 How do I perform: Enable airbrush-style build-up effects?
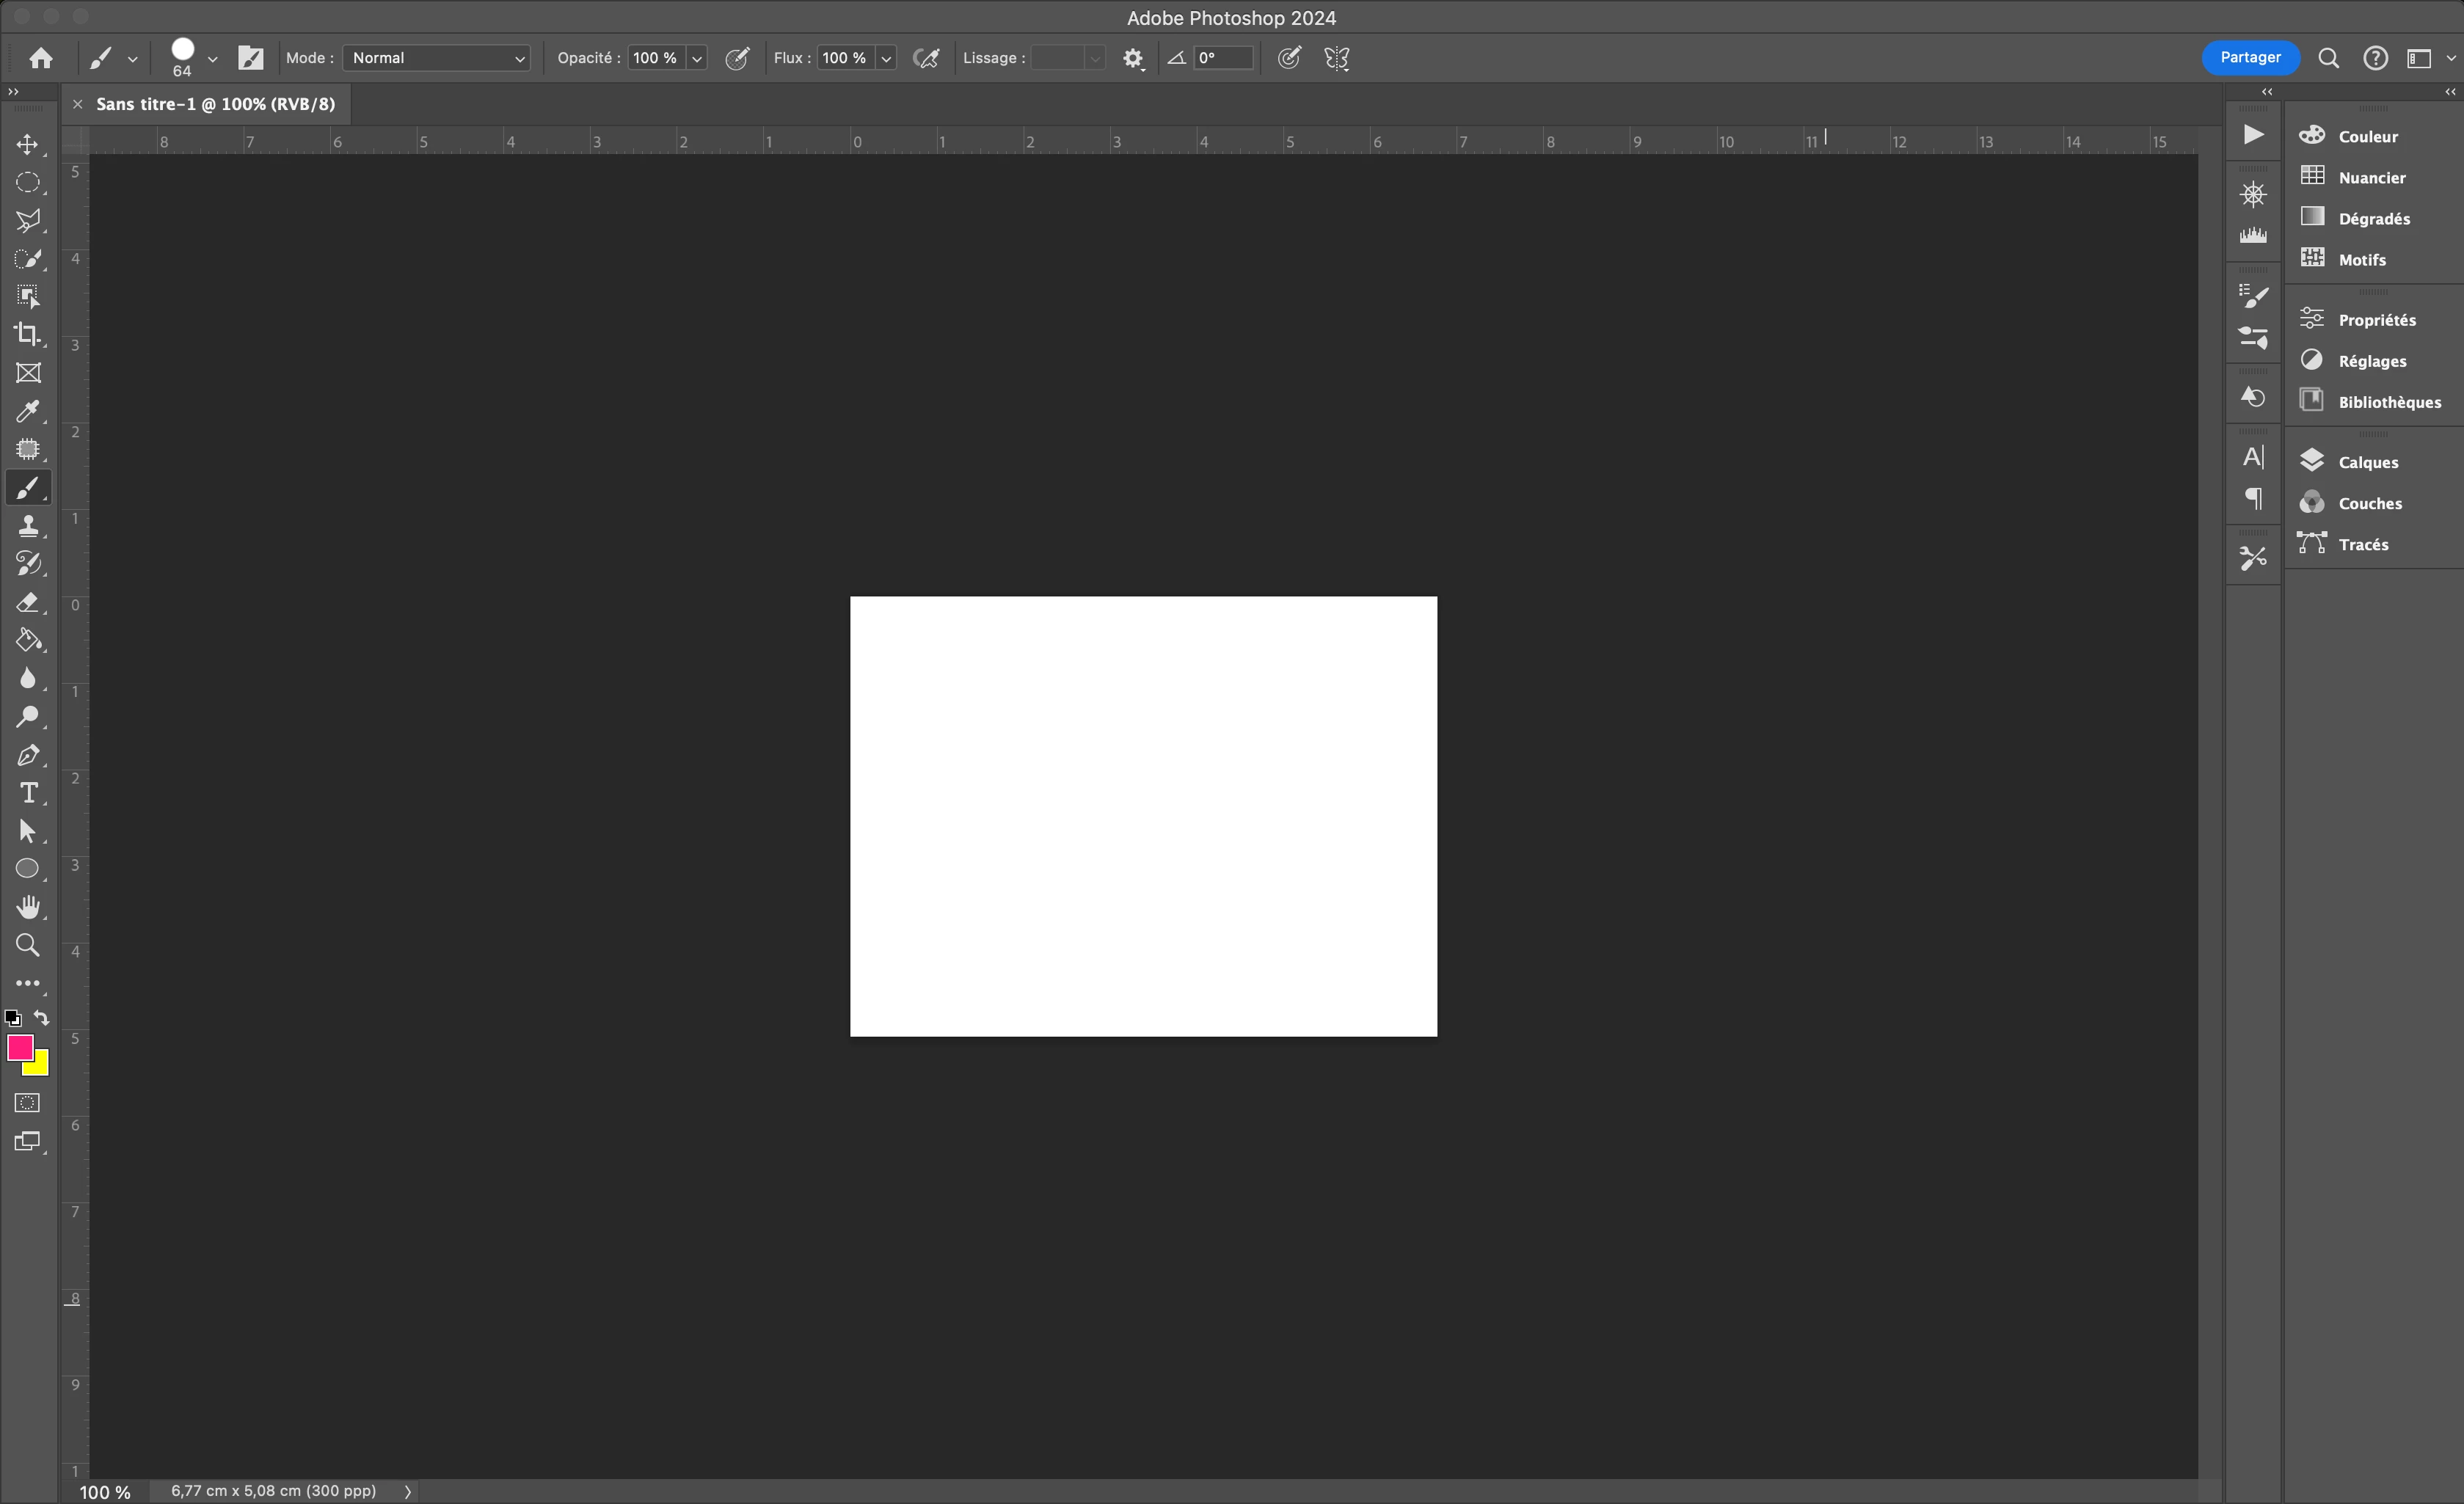tap(927, 58)
